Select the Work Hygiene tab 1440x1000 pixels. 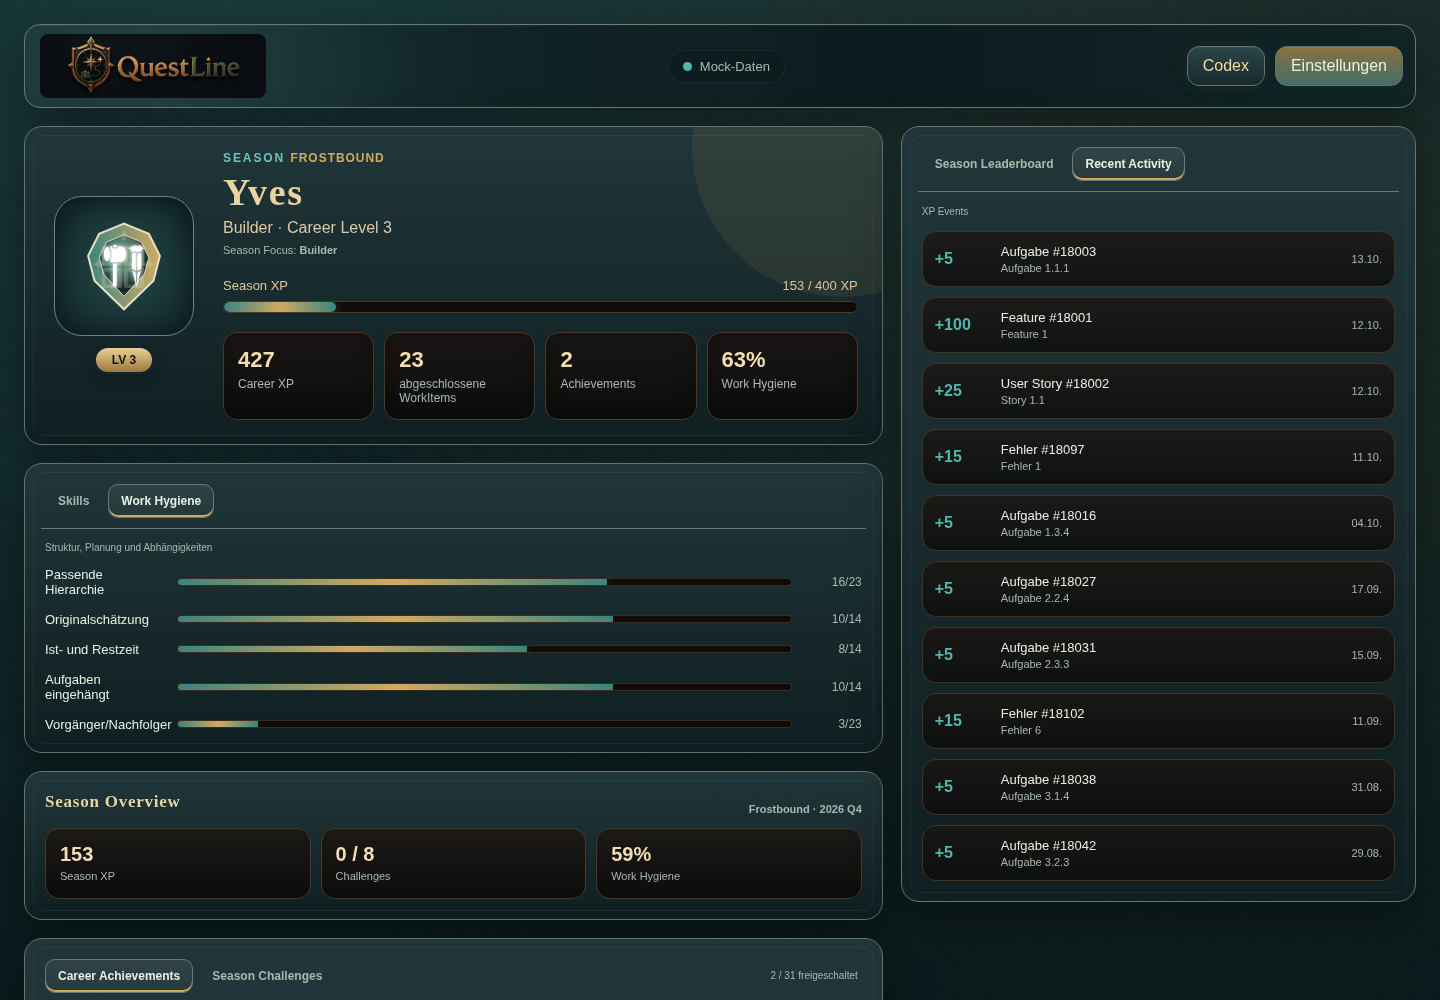pyautogui.click(x=161, y=501)
